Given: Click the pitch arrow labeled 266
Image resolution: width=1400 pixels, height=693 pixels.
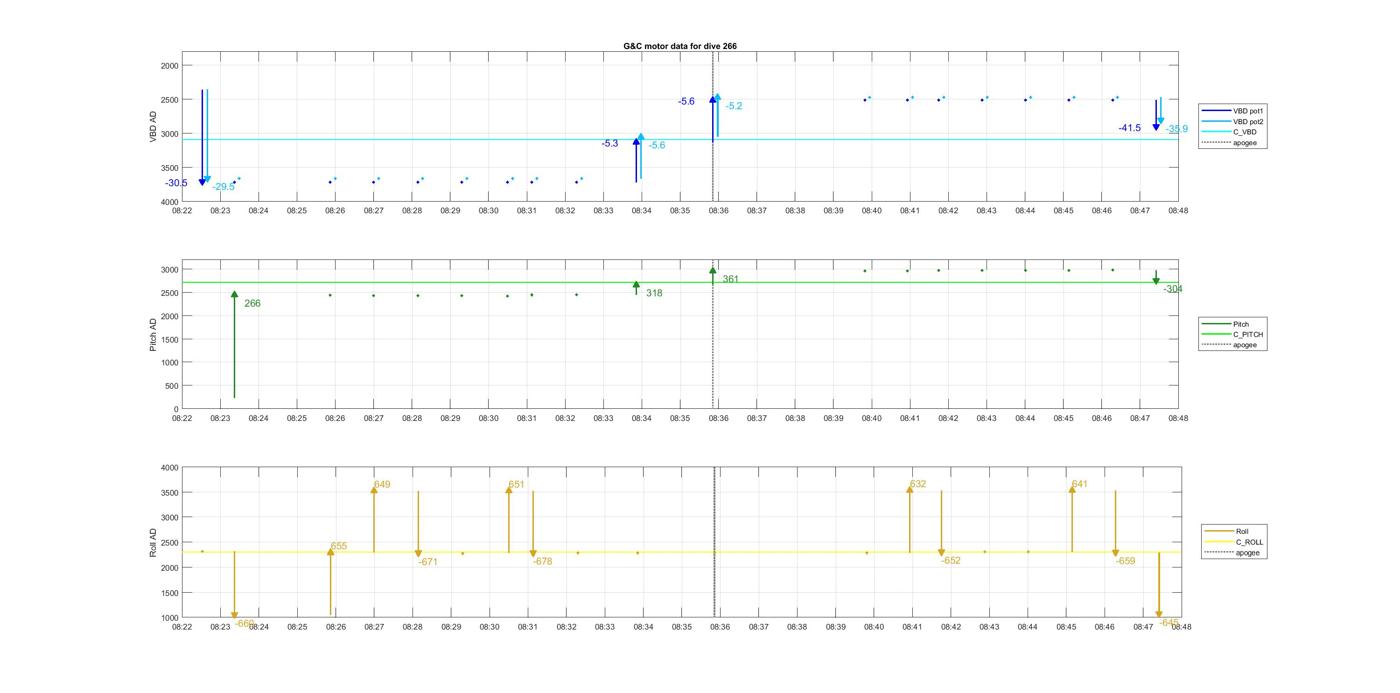Looking at the screenshot, I should click(x=234, y=345).
